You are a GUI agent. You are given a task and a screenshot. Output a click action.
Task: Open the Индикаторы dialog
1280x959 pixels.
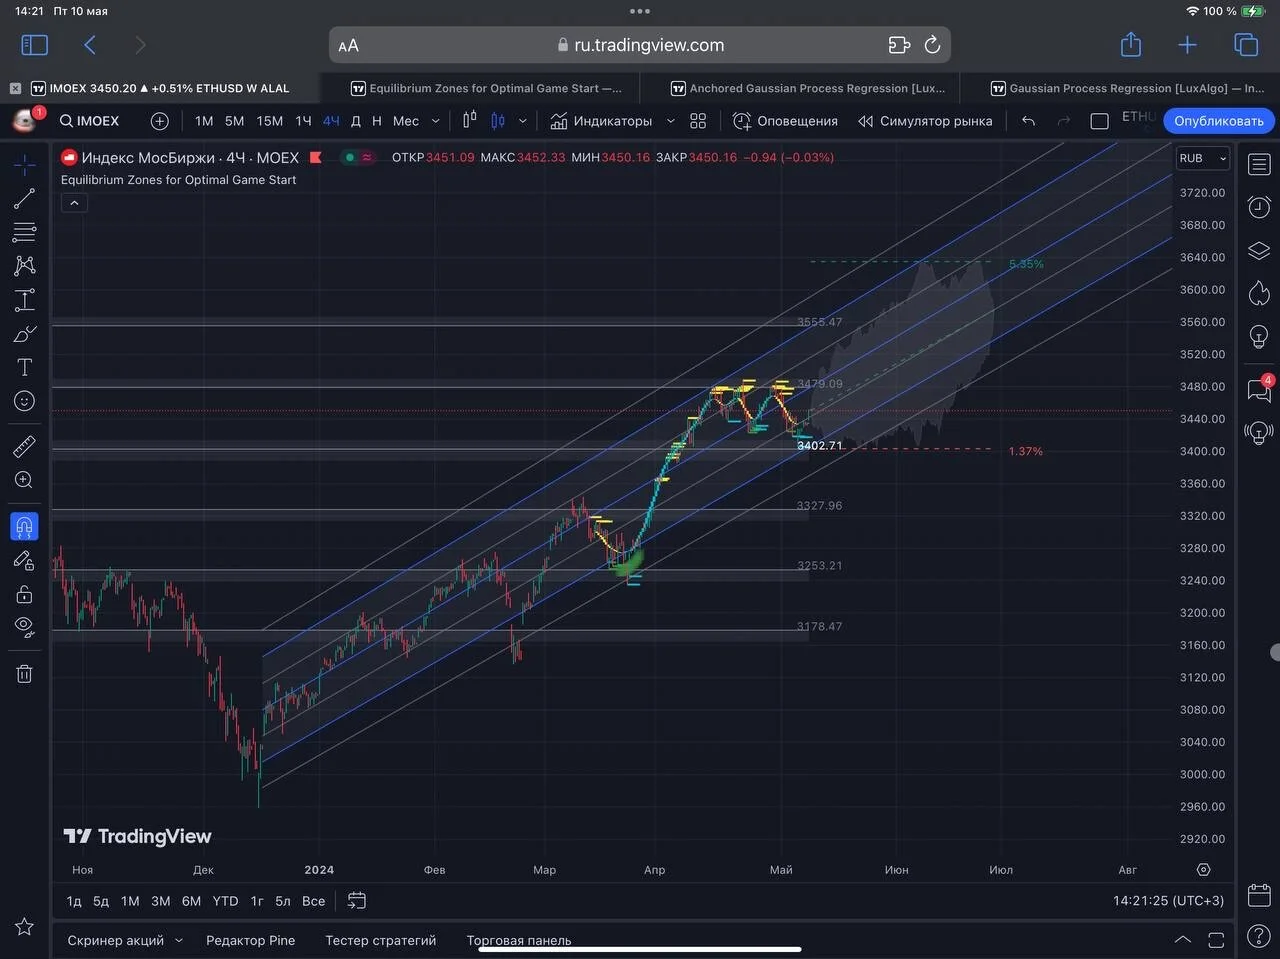pyautogui.click(x=601, y=121)
